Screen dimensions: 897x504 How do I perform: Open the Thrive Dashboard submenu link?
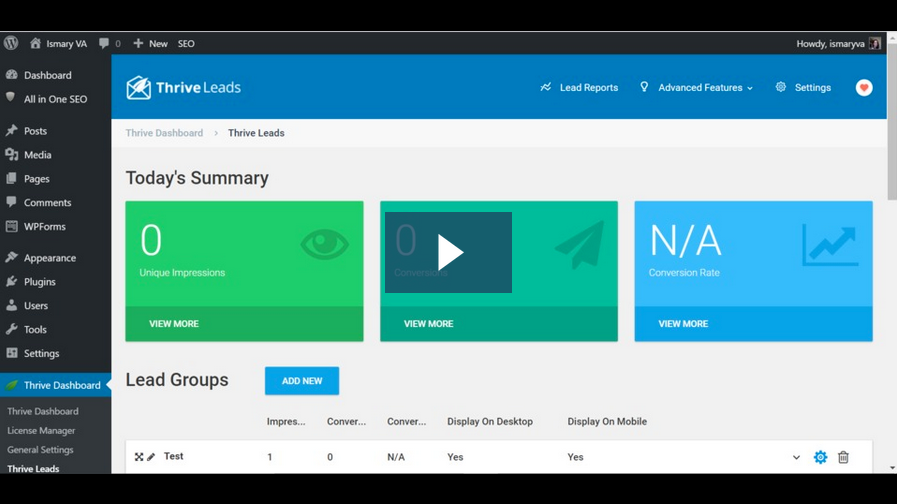[x=43, y=411]
